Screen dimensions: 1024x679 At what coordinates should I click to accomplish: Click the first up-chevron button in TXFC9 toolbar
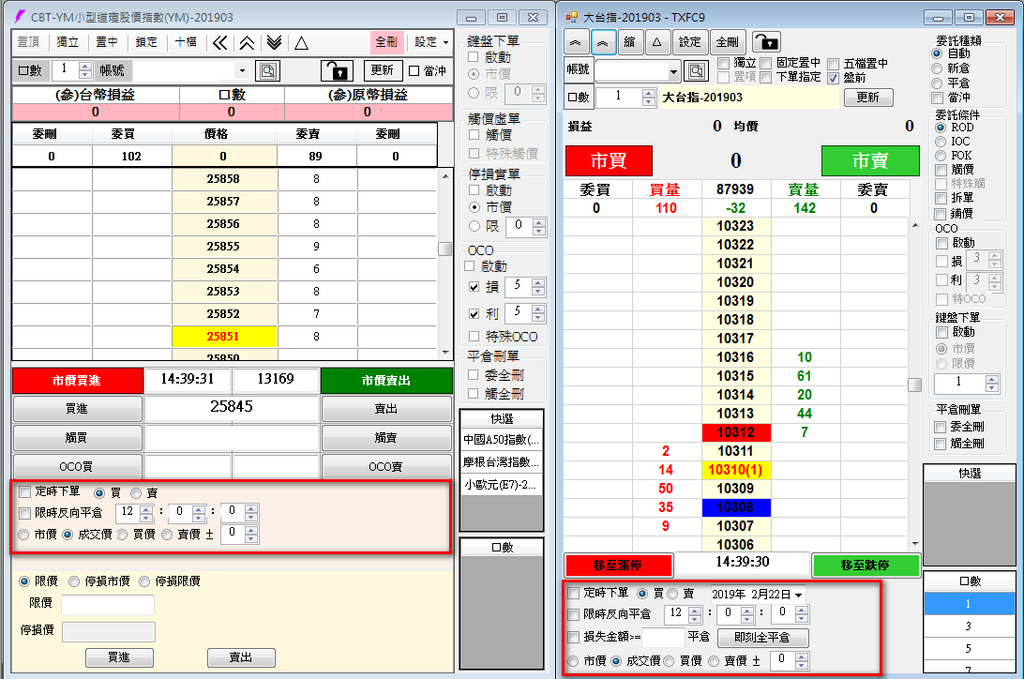tap(575, 42)
